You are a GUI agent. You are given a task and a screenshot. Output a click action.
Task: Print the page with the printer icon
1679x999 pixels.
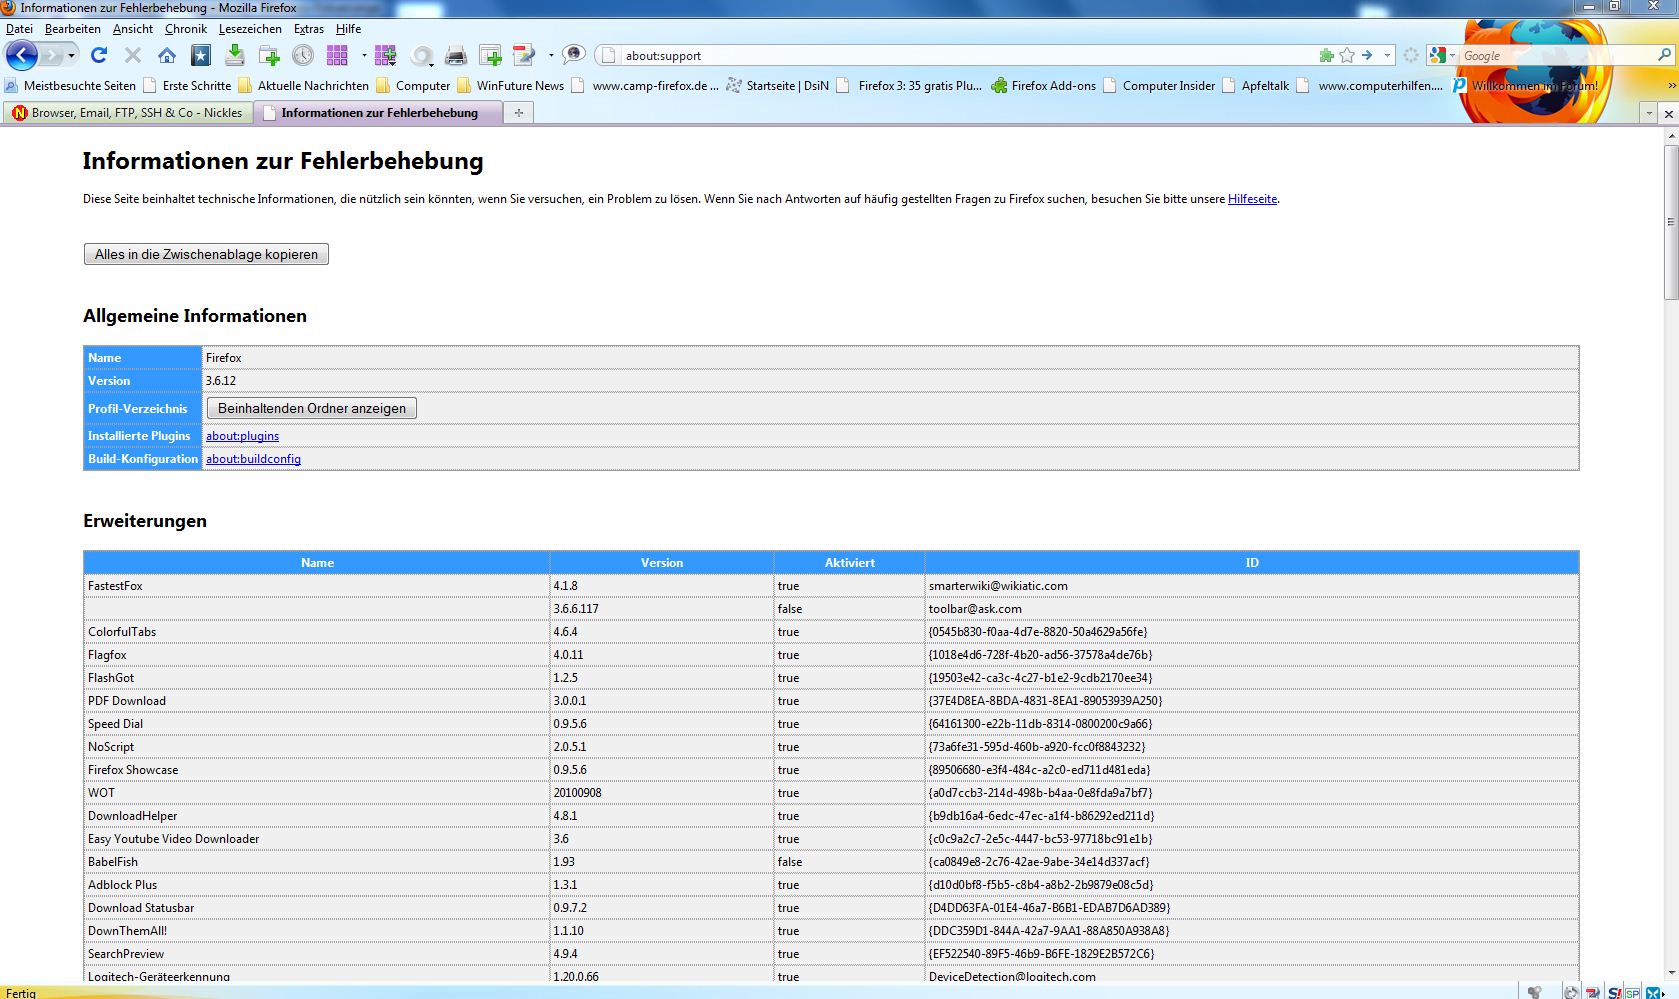[456, 56]
